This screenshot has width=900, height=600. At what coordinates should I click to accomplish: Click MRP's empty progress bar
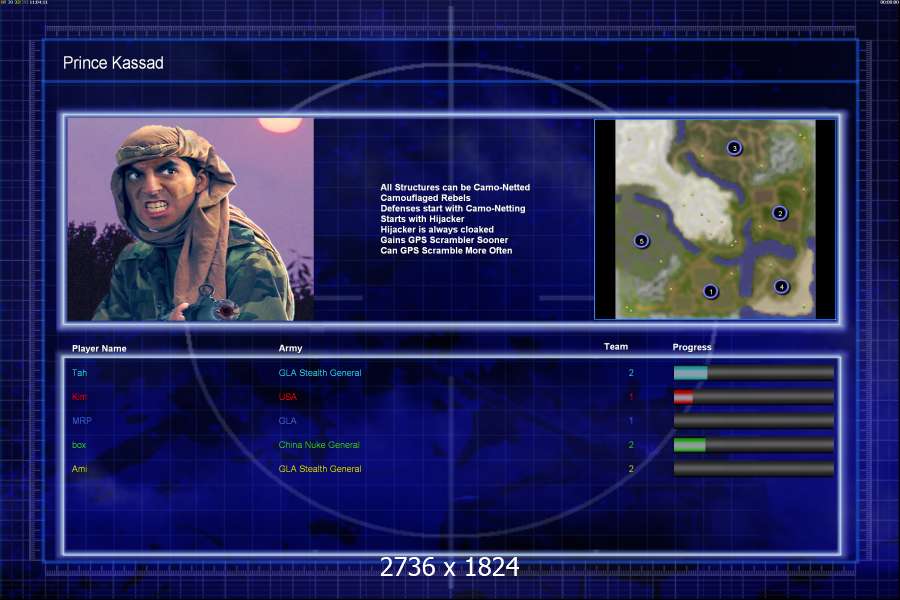pyautogui.click(x=754, y=421)
